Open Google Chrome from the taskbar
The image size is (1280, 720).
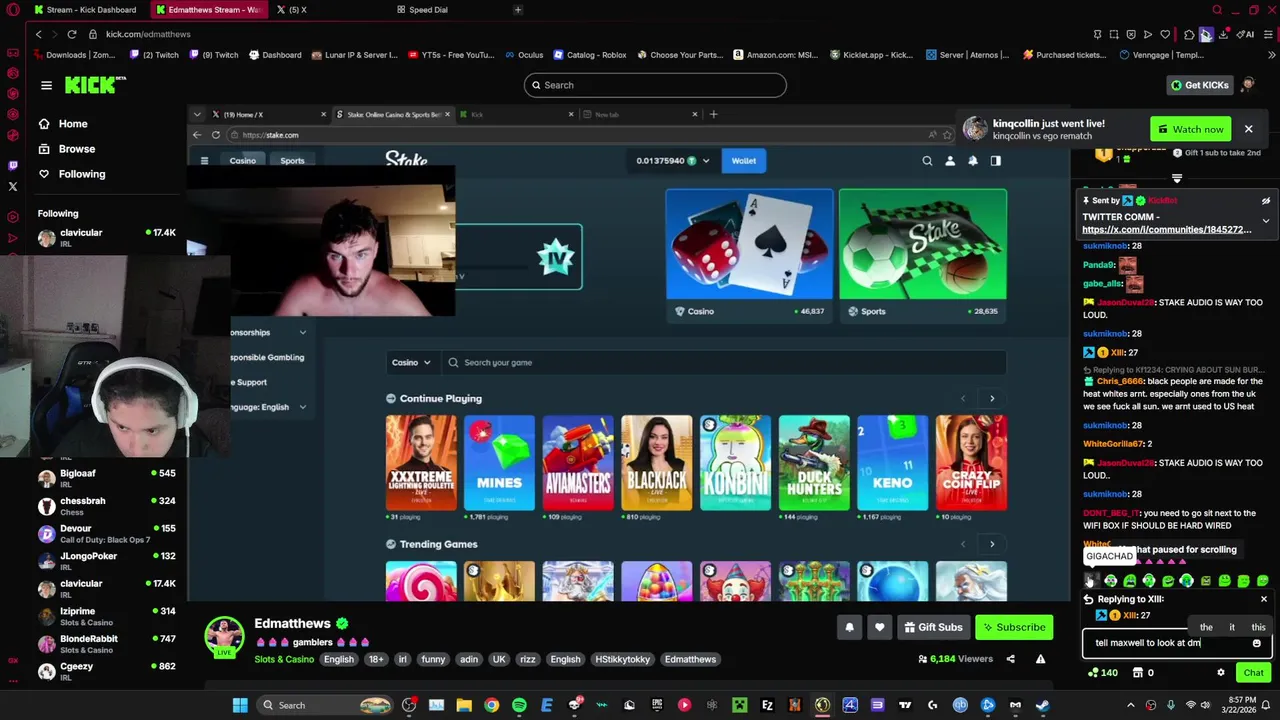click(492, 705)
